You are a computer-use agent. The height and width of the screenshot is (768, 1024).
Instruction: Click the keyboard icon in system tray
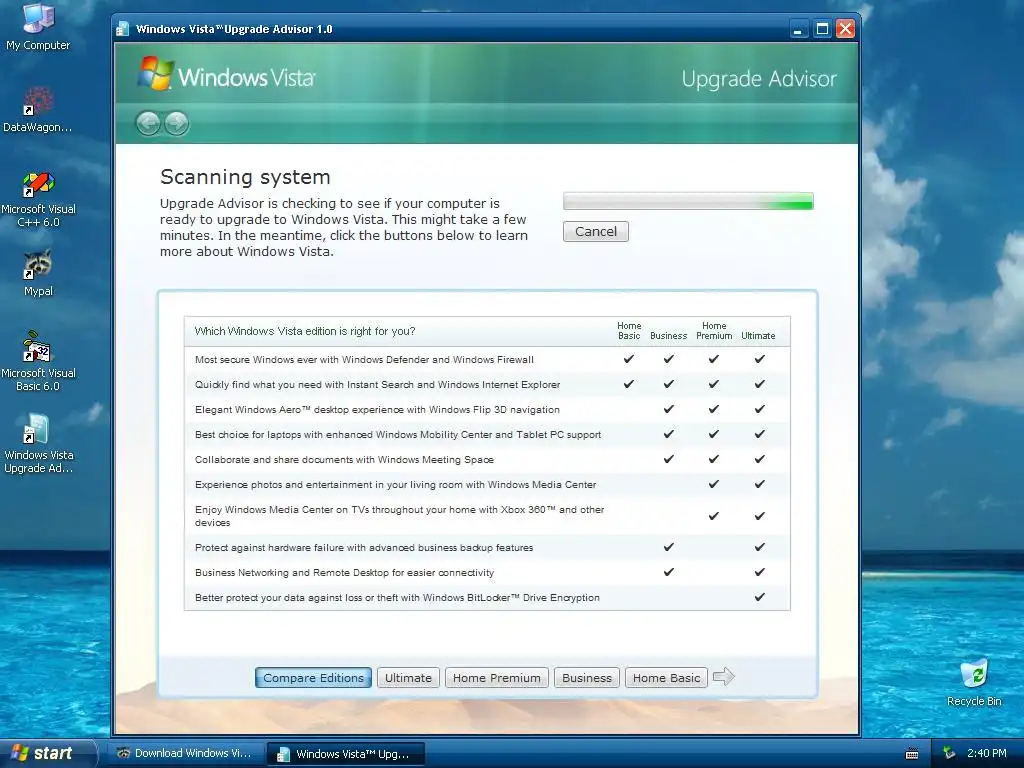pyautogui.click(x=912, y=754)
